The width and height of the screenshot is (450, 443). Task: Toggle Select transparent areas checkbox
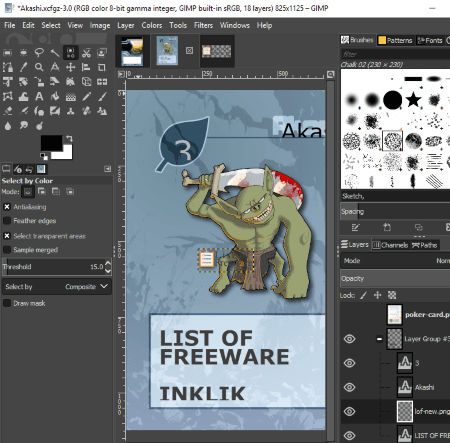(7, 236)
